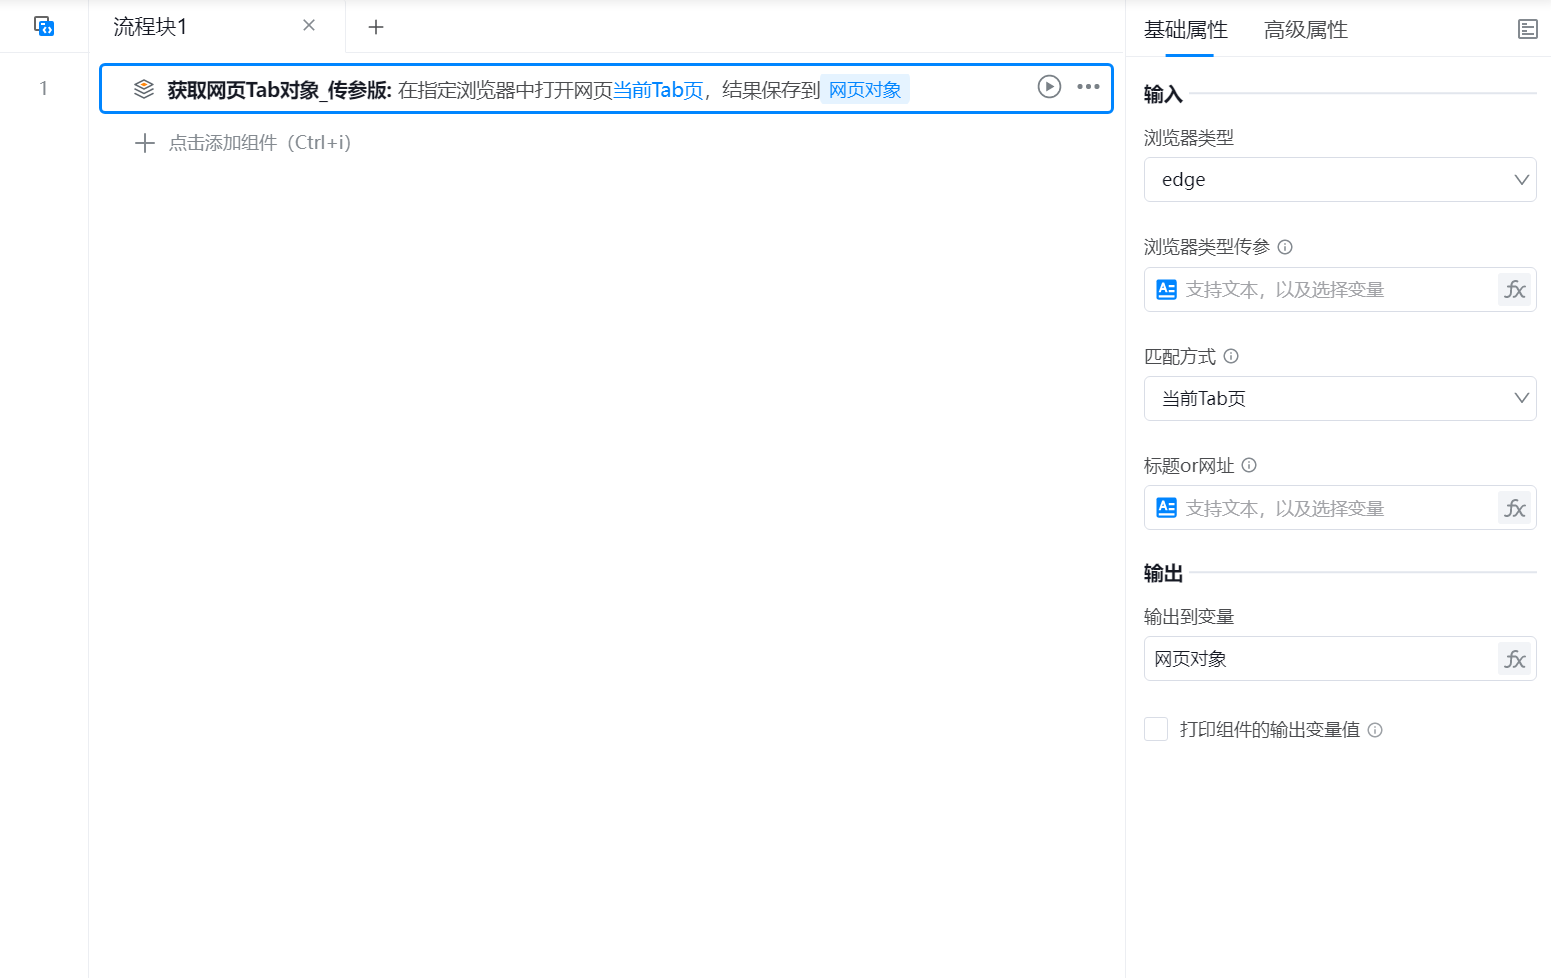Click fx button in 标题or网址 field
Screen dimensions: 1551x978
1514,508
